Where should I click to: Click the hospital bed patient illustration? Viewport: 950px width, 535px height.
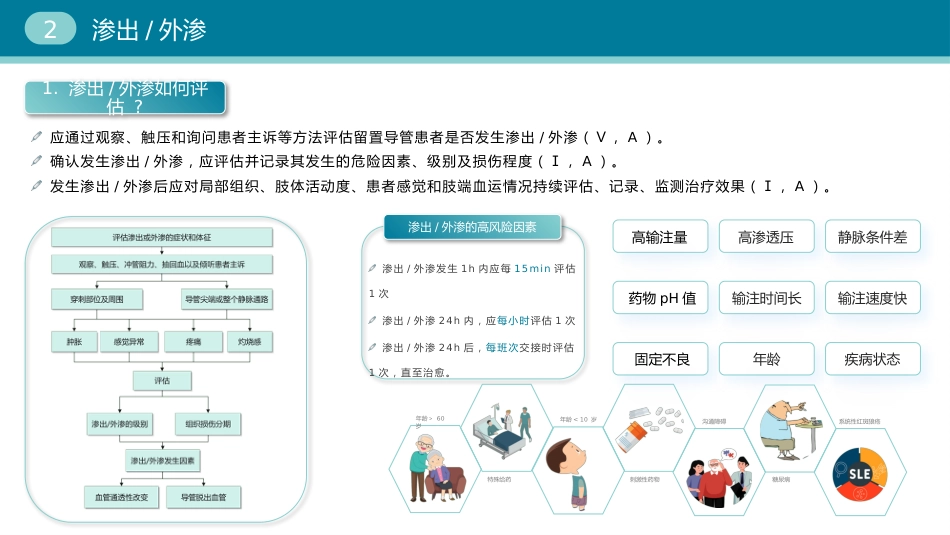502,433
